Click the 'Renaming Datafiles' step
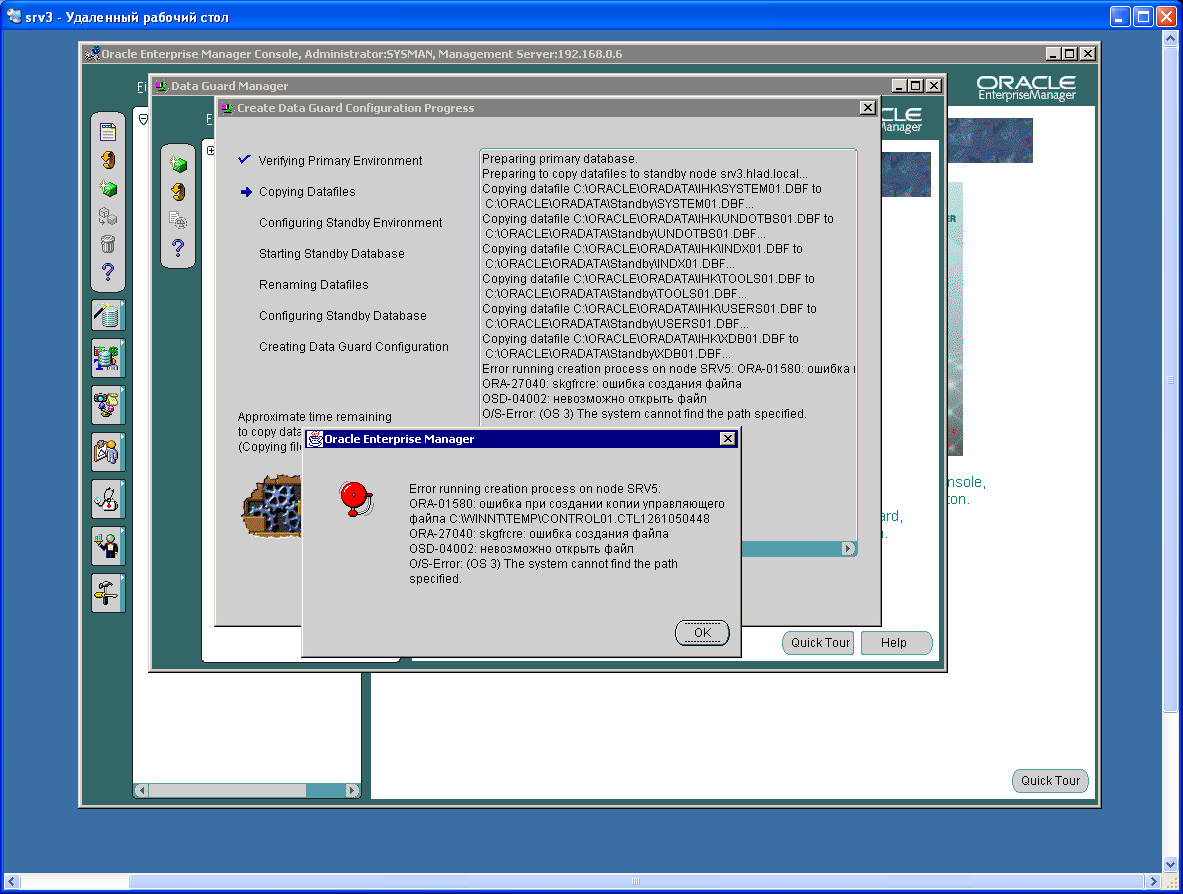Viewport: 1183px width, 894px height. [x=314, y=284]
